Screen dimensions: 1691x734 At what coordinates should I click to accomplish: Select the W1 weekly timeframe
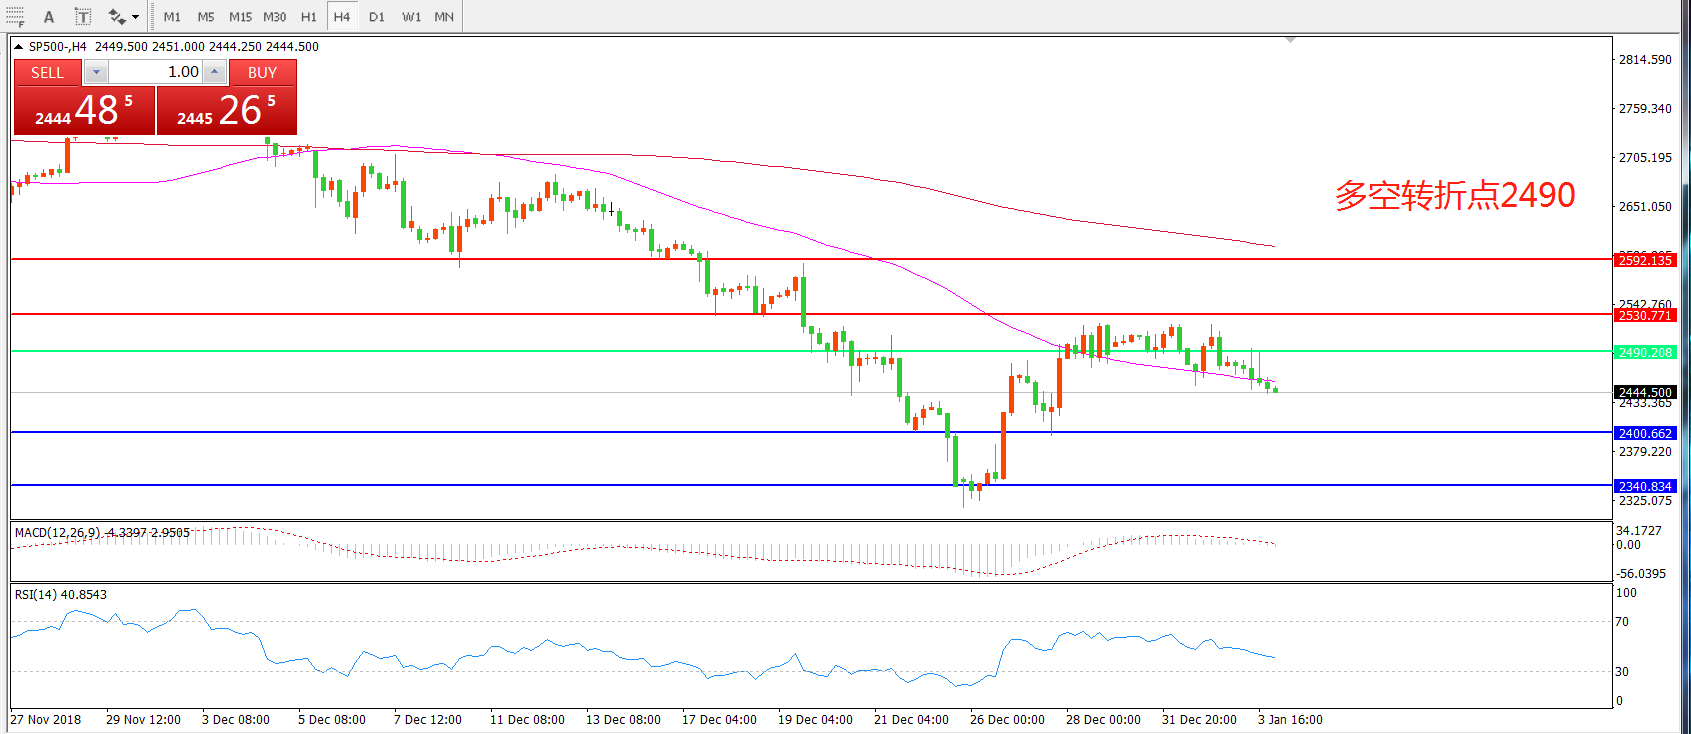click(411, 17)
